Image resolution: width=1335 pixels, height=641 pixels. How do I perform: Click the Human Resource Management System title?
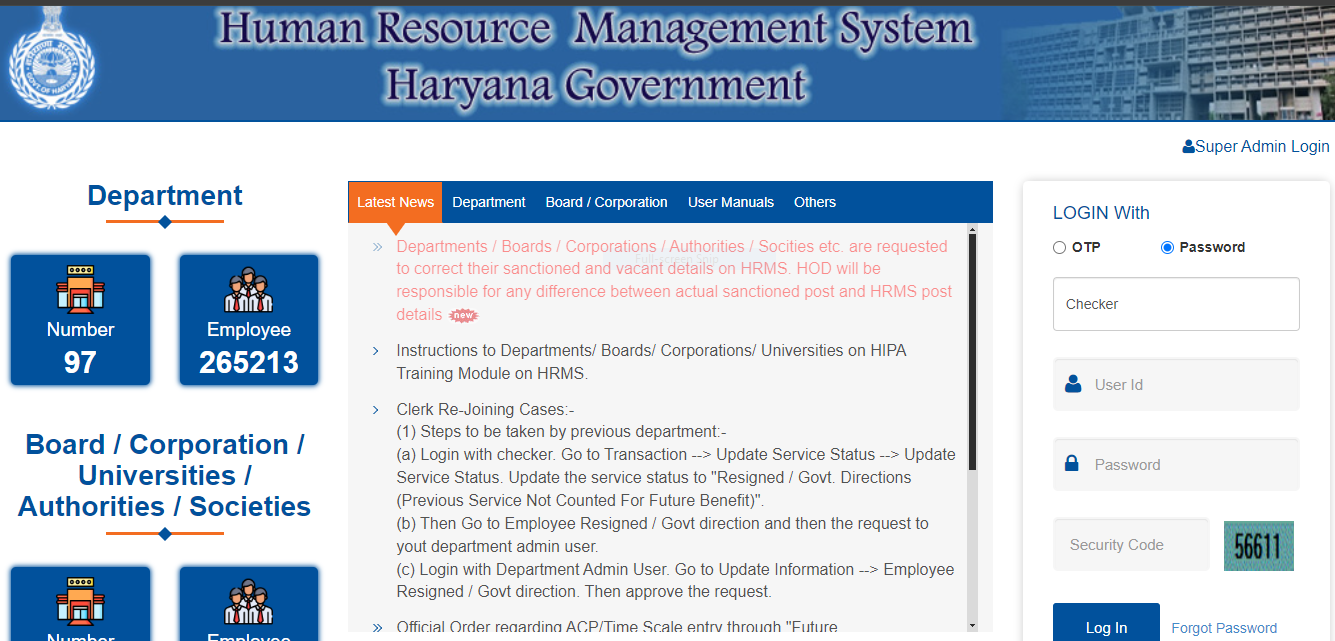pyautogui.click(x=594, y=29)
